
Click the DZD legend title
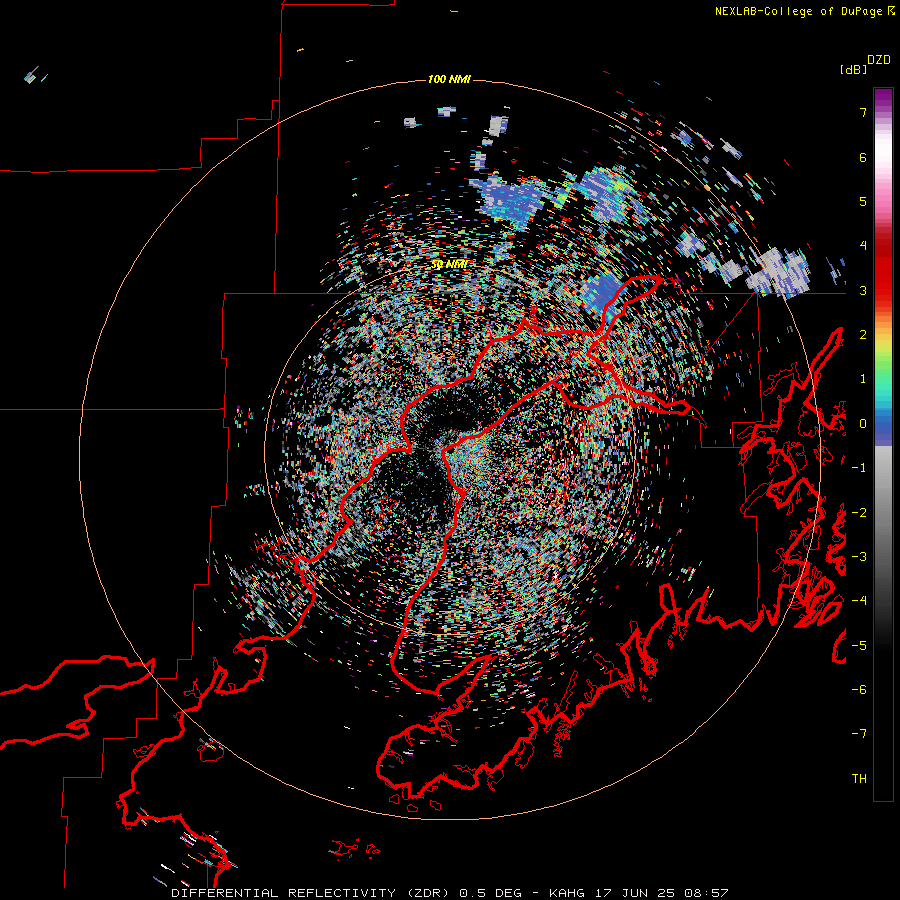tap(879, 60)
